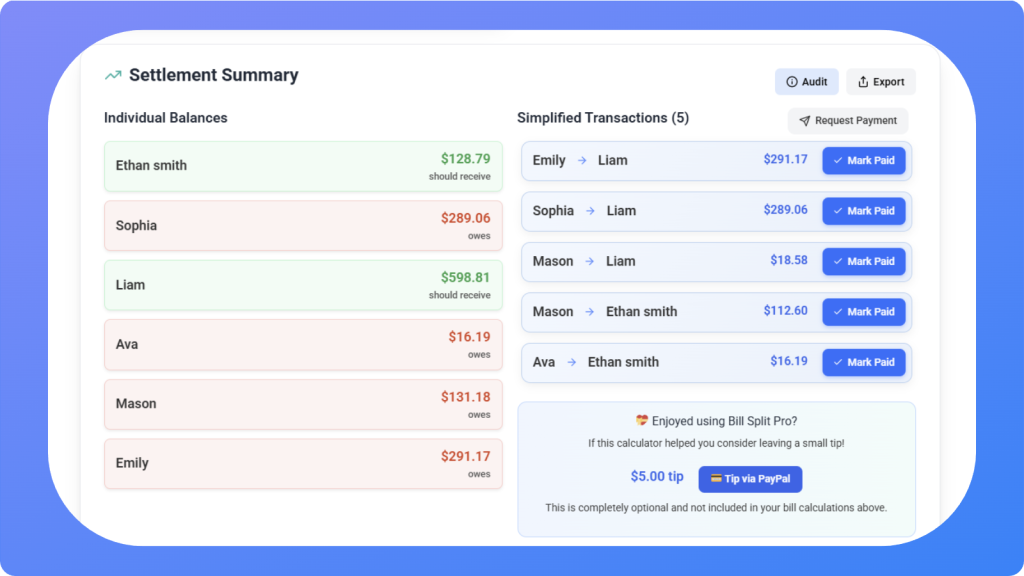Open the Audit panel
This screenshot has width=1024, height=576.
coord(806,81)
